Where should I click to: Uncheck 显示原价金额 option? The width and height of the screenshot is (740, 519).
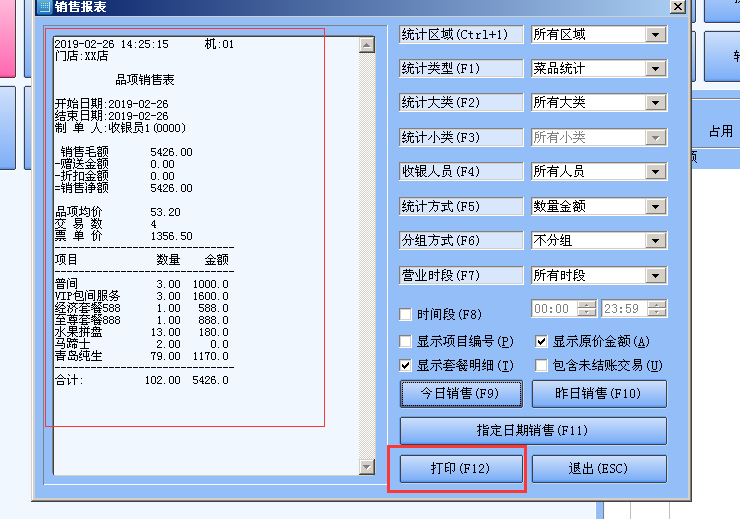(542, 341)
